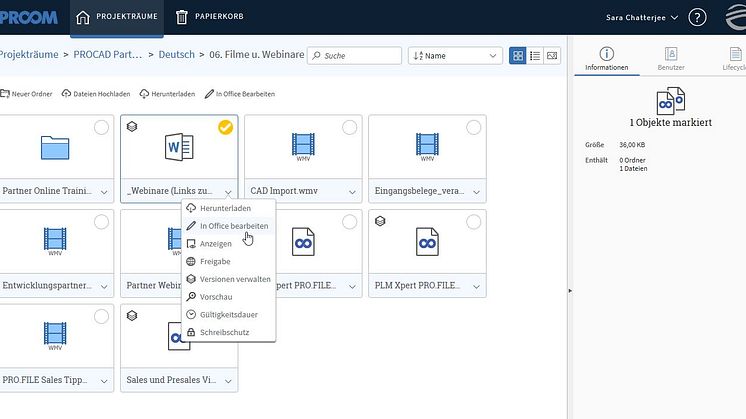Click version stack icon on _Webinare tile
Image resolution: width=746 pixels, height=419 pixels.
pyautogui.click(x=132, y=127)
